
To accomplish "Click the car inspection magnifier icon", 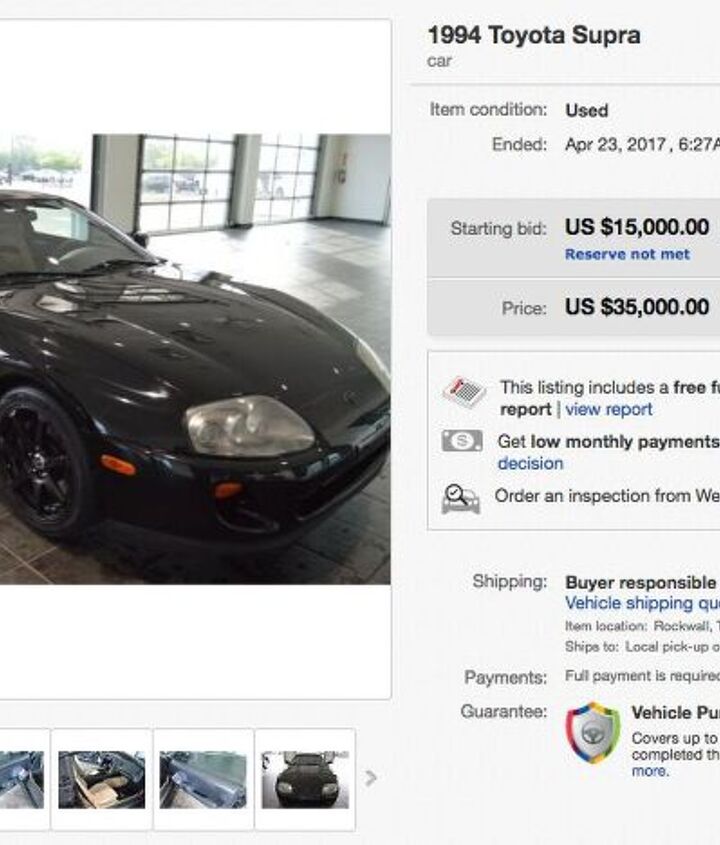I will tap(460, 498).
